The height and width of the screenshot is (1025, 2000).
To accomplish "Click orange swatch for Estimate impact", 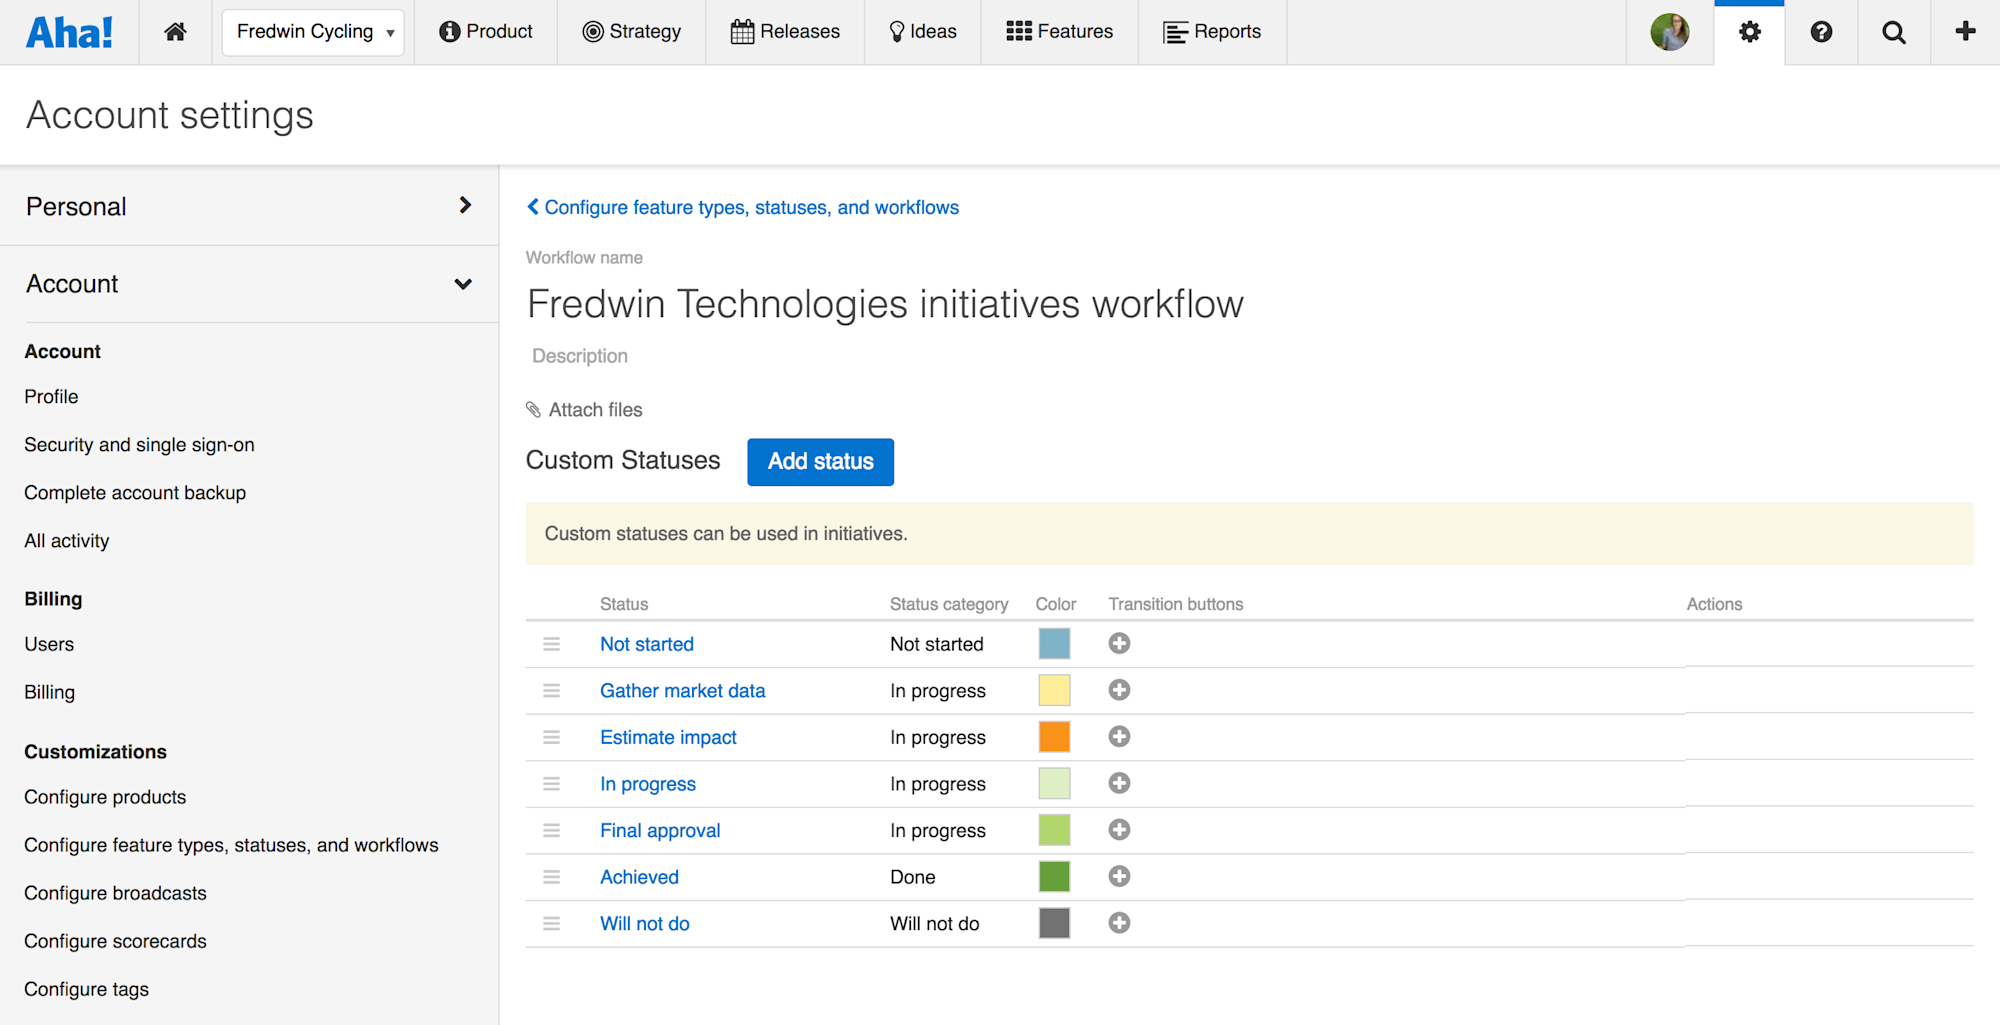I will 1054,737.
